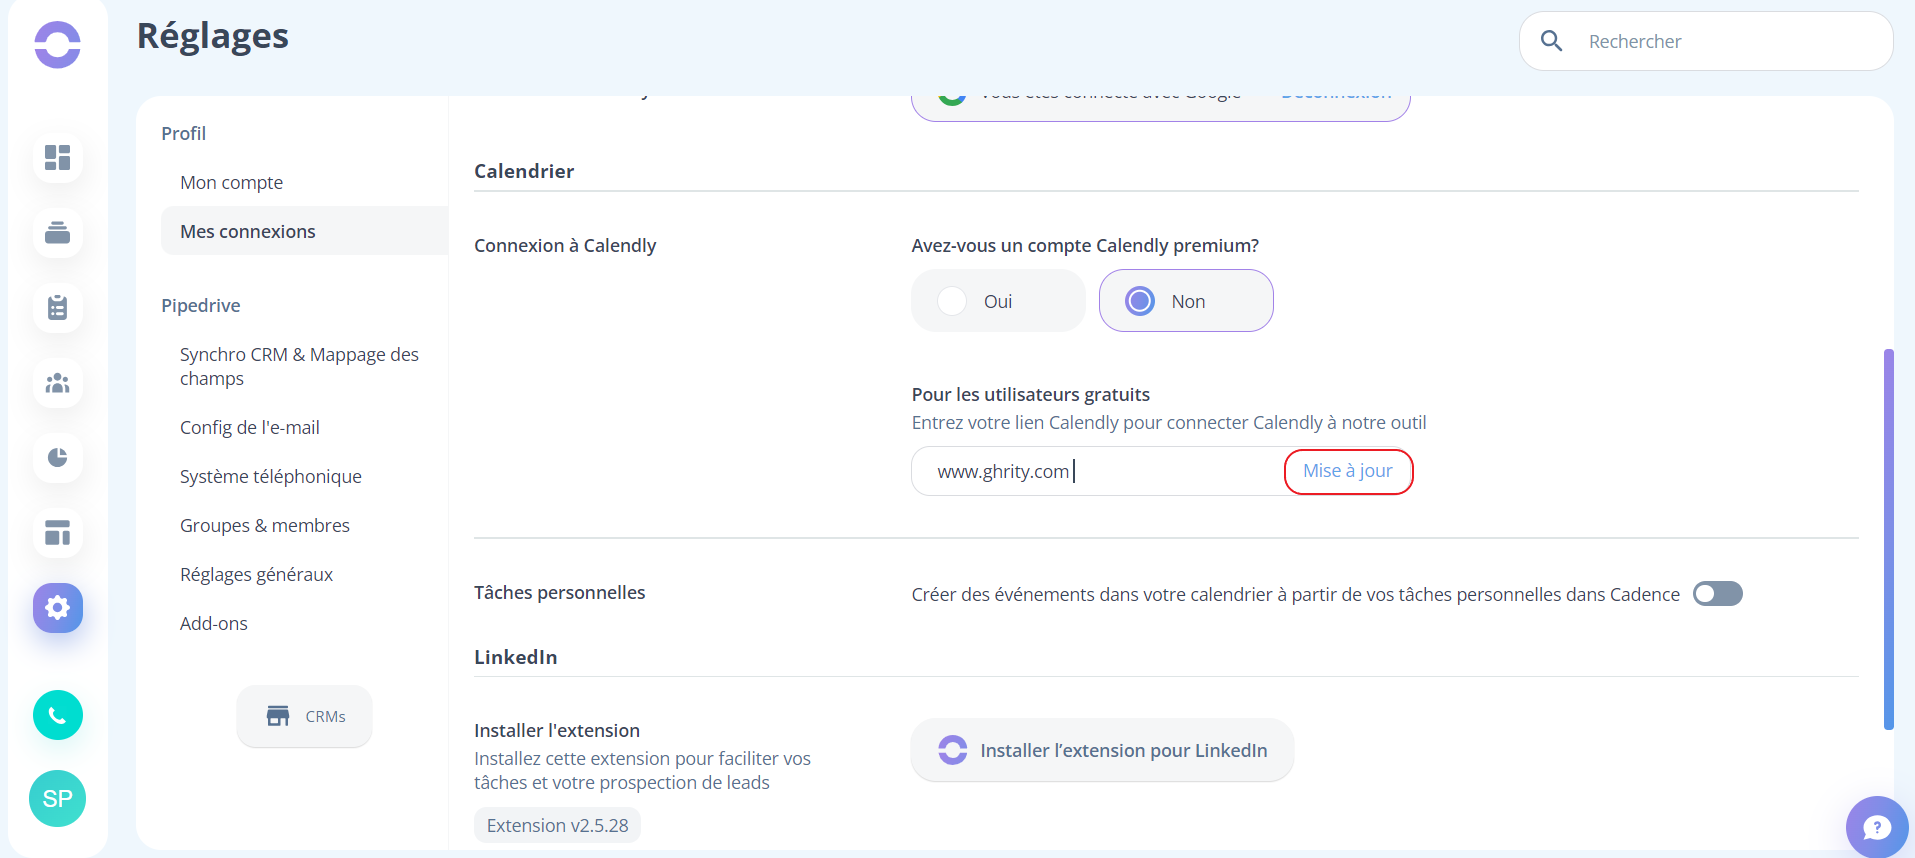This screenshot has height=858, width=1915.
Task: Click the Connexion à Calendly label
Action: [565, 246]
